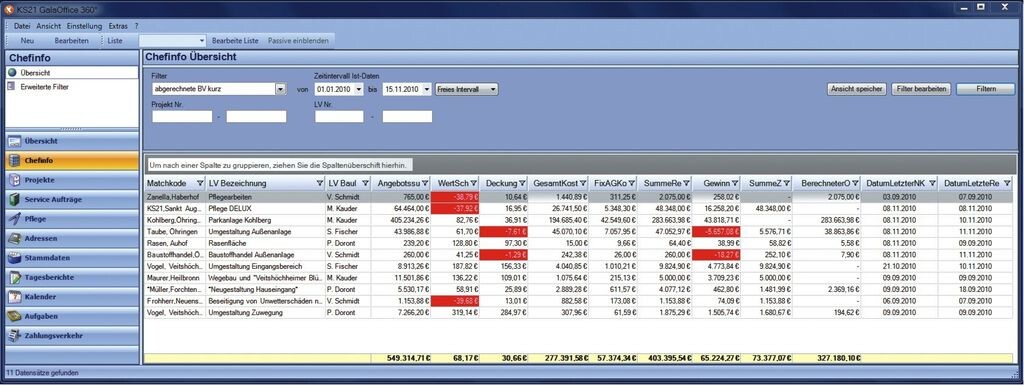
Task: Open the 'bis' date 15.11.2010 picker
Action: [427, 89]
